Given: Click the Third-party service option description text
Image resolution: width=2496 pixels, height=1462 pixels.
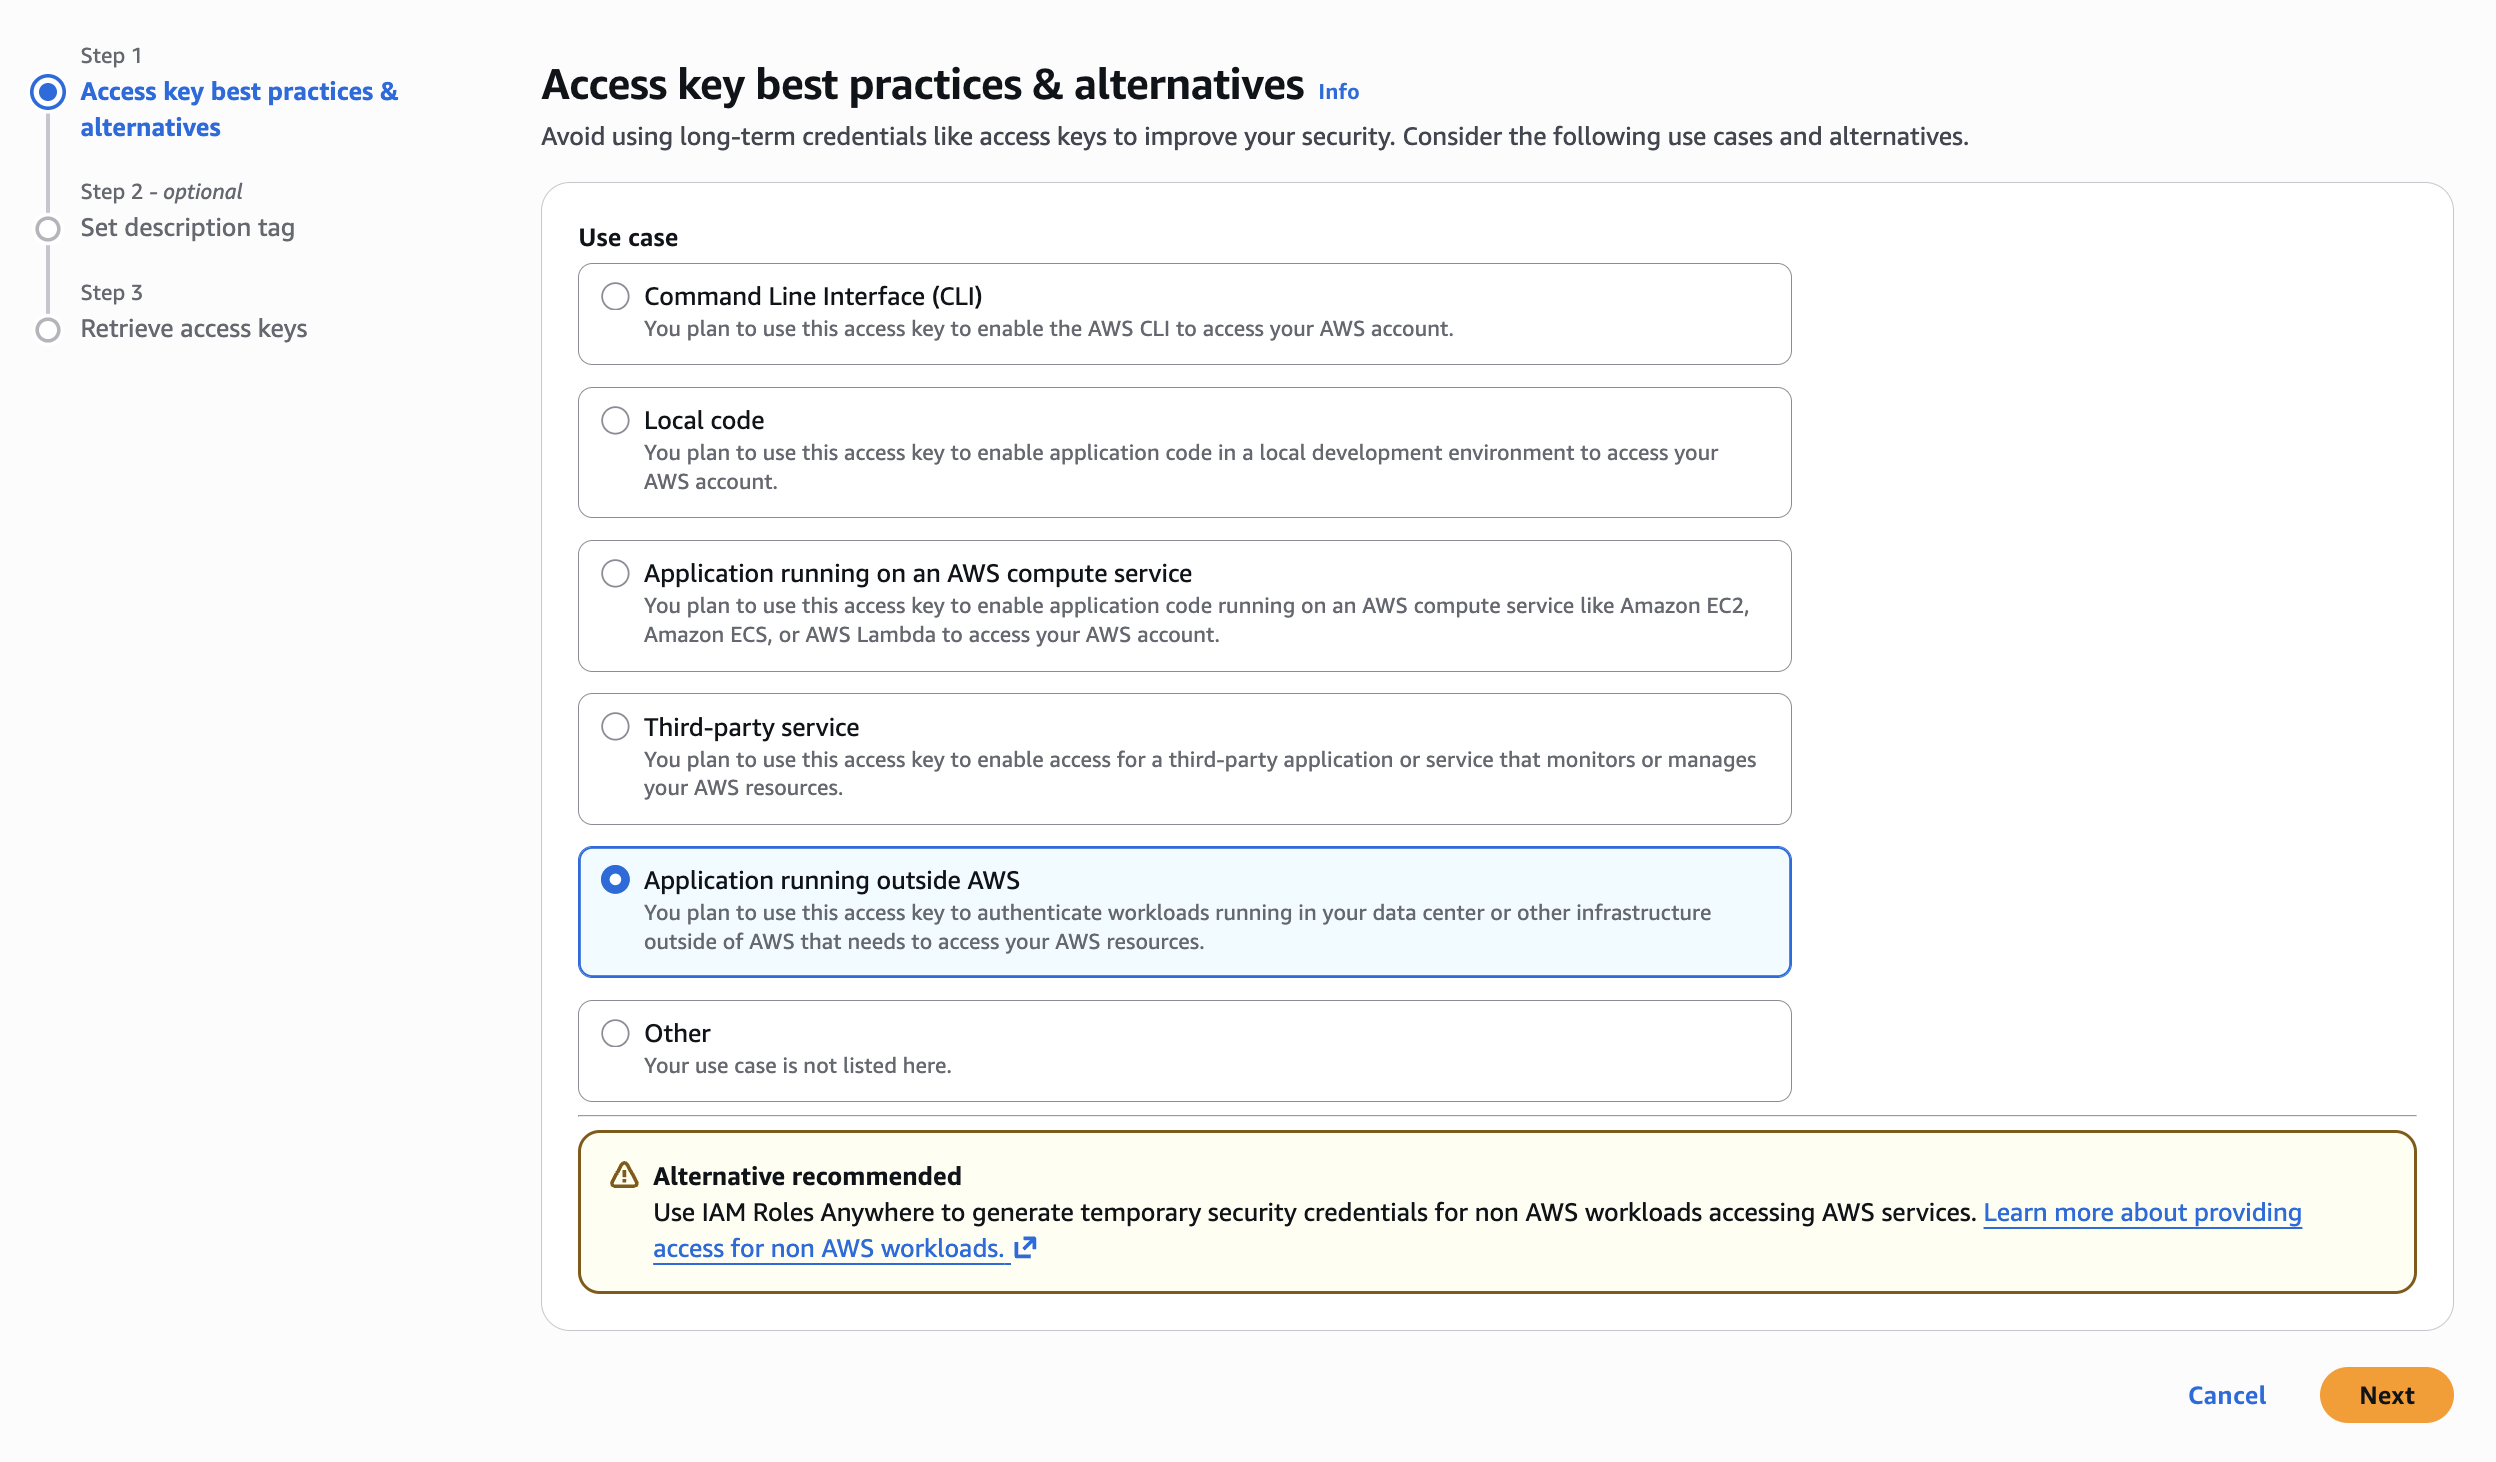Looking at the screenshot, I should click(1200, 773).
